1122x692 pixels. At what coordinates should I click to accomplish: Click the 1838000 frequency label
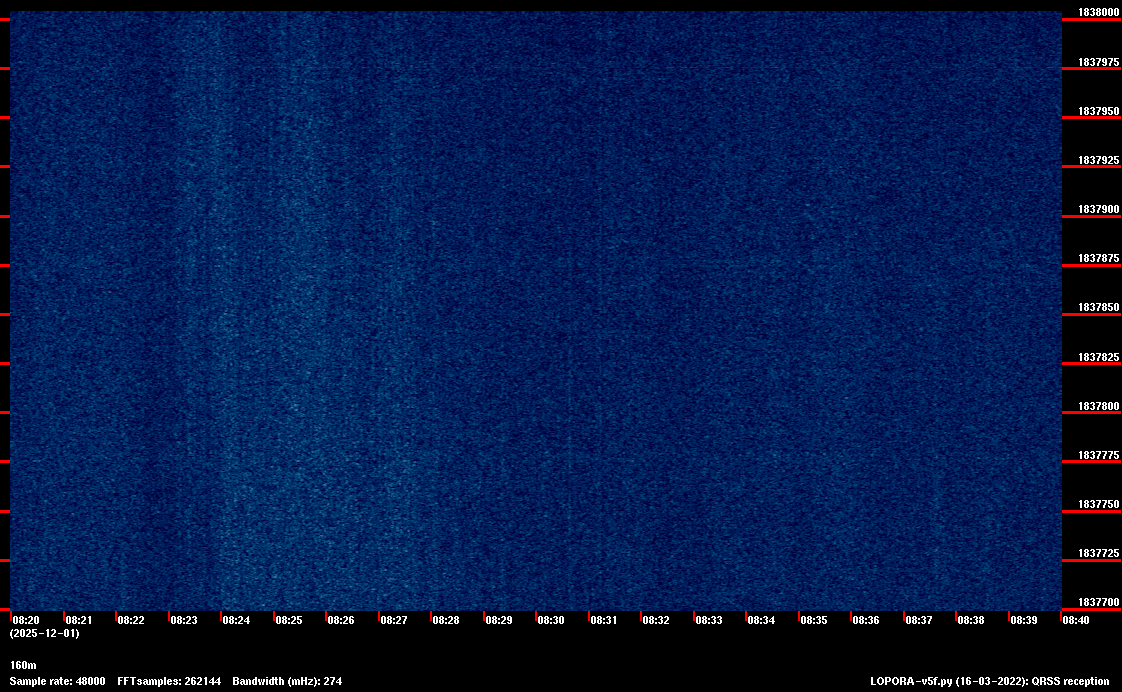pyautogui.click(x=1098, y=13)
